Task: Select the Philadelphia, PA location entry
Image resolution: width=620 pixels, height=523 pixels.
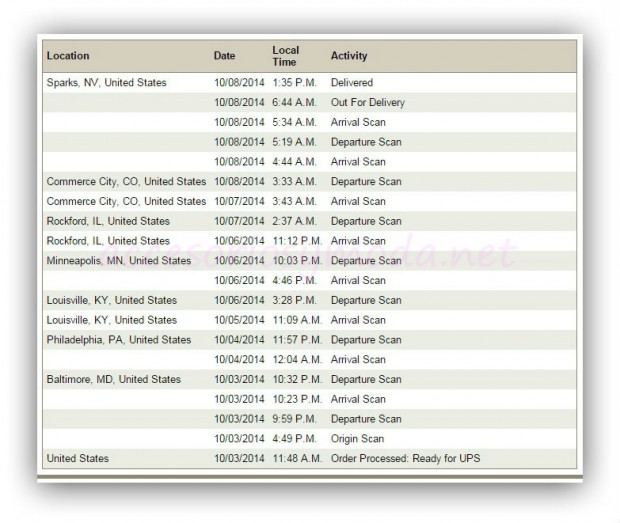Action: click(x=118, y=340)
